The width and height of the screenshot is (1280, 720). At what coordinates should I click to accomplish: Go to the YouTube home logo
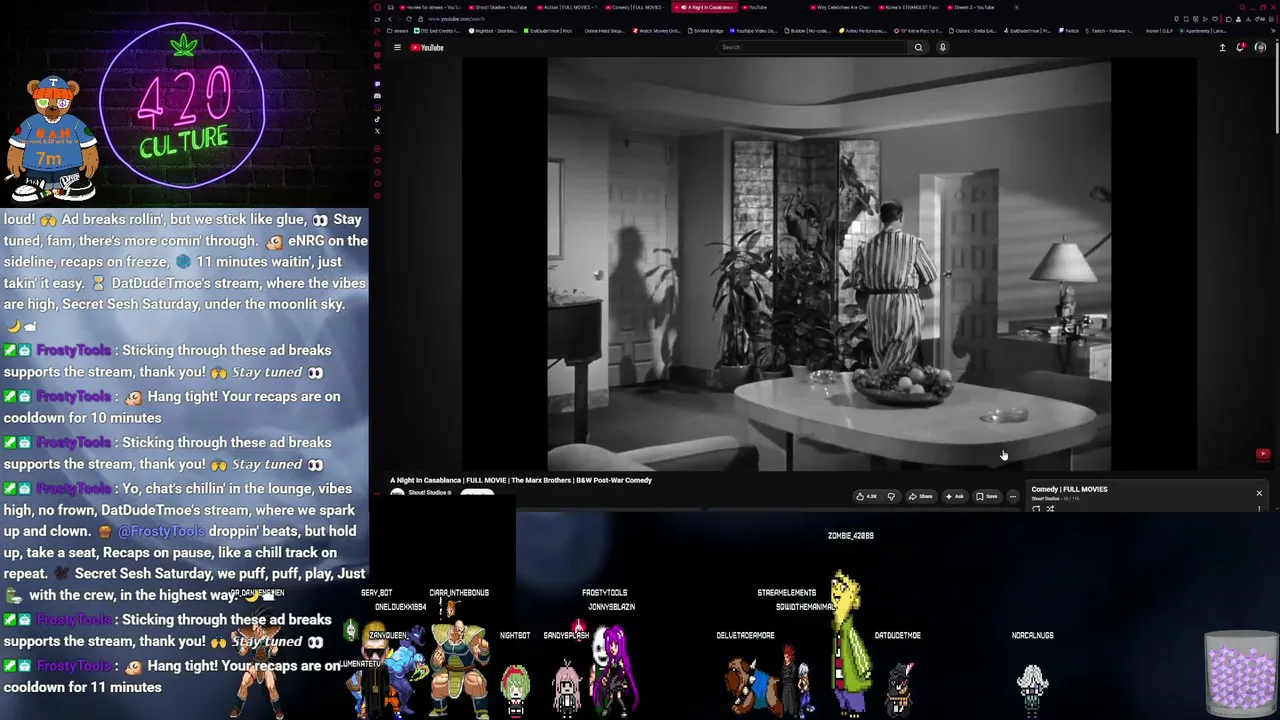click(x=427, y=47)
